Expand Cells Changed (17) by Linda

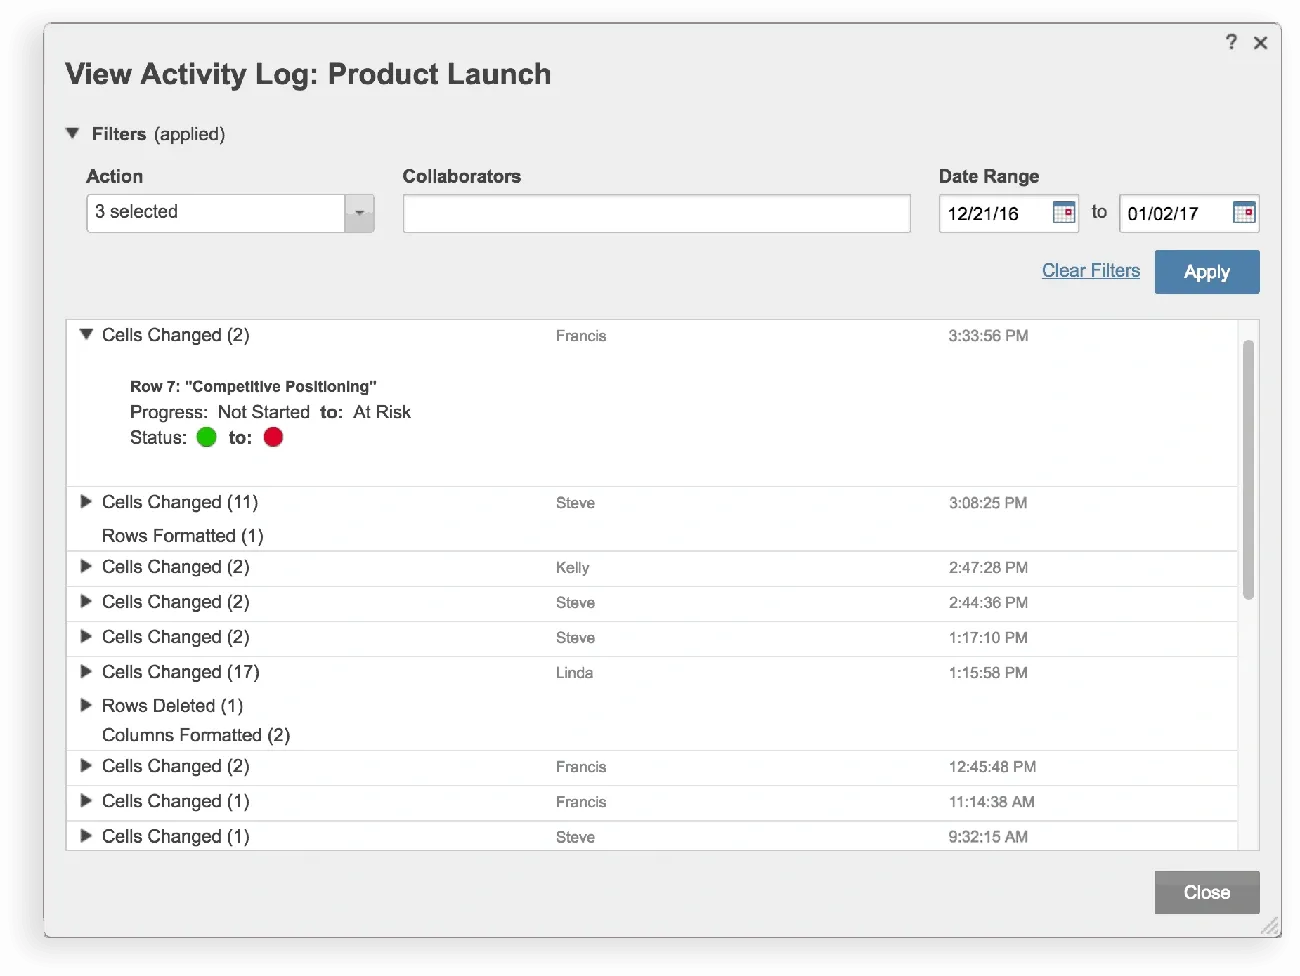pos(86,672)
